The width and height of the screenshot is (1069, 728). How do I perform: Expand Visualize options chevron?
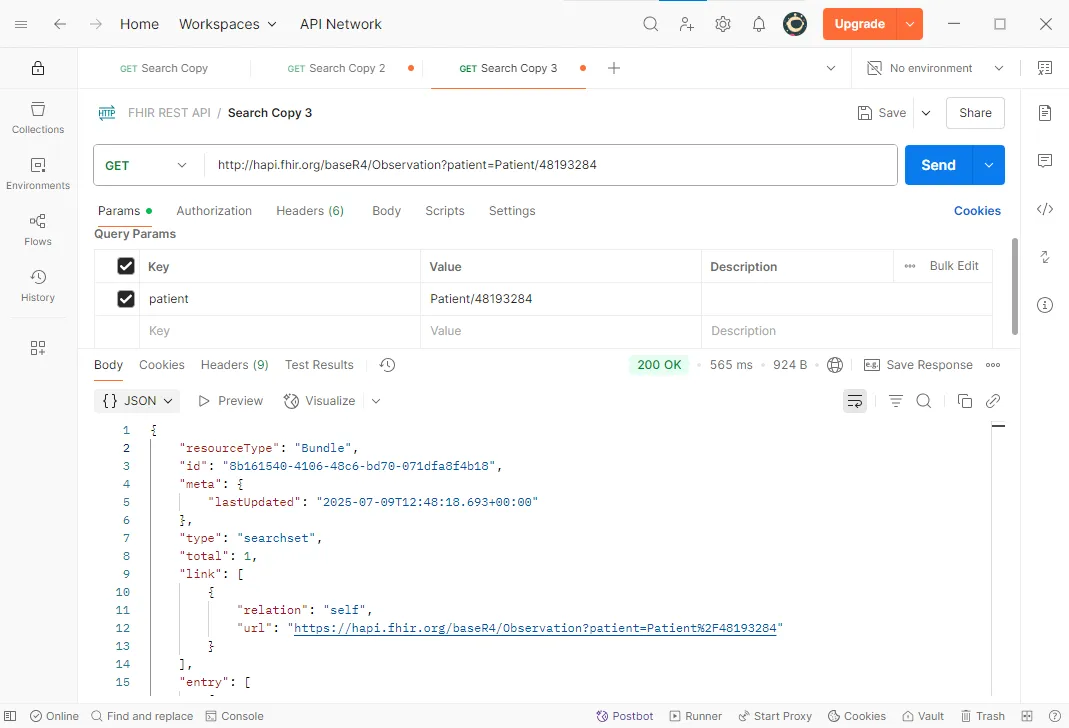click(x=376, y=401)
